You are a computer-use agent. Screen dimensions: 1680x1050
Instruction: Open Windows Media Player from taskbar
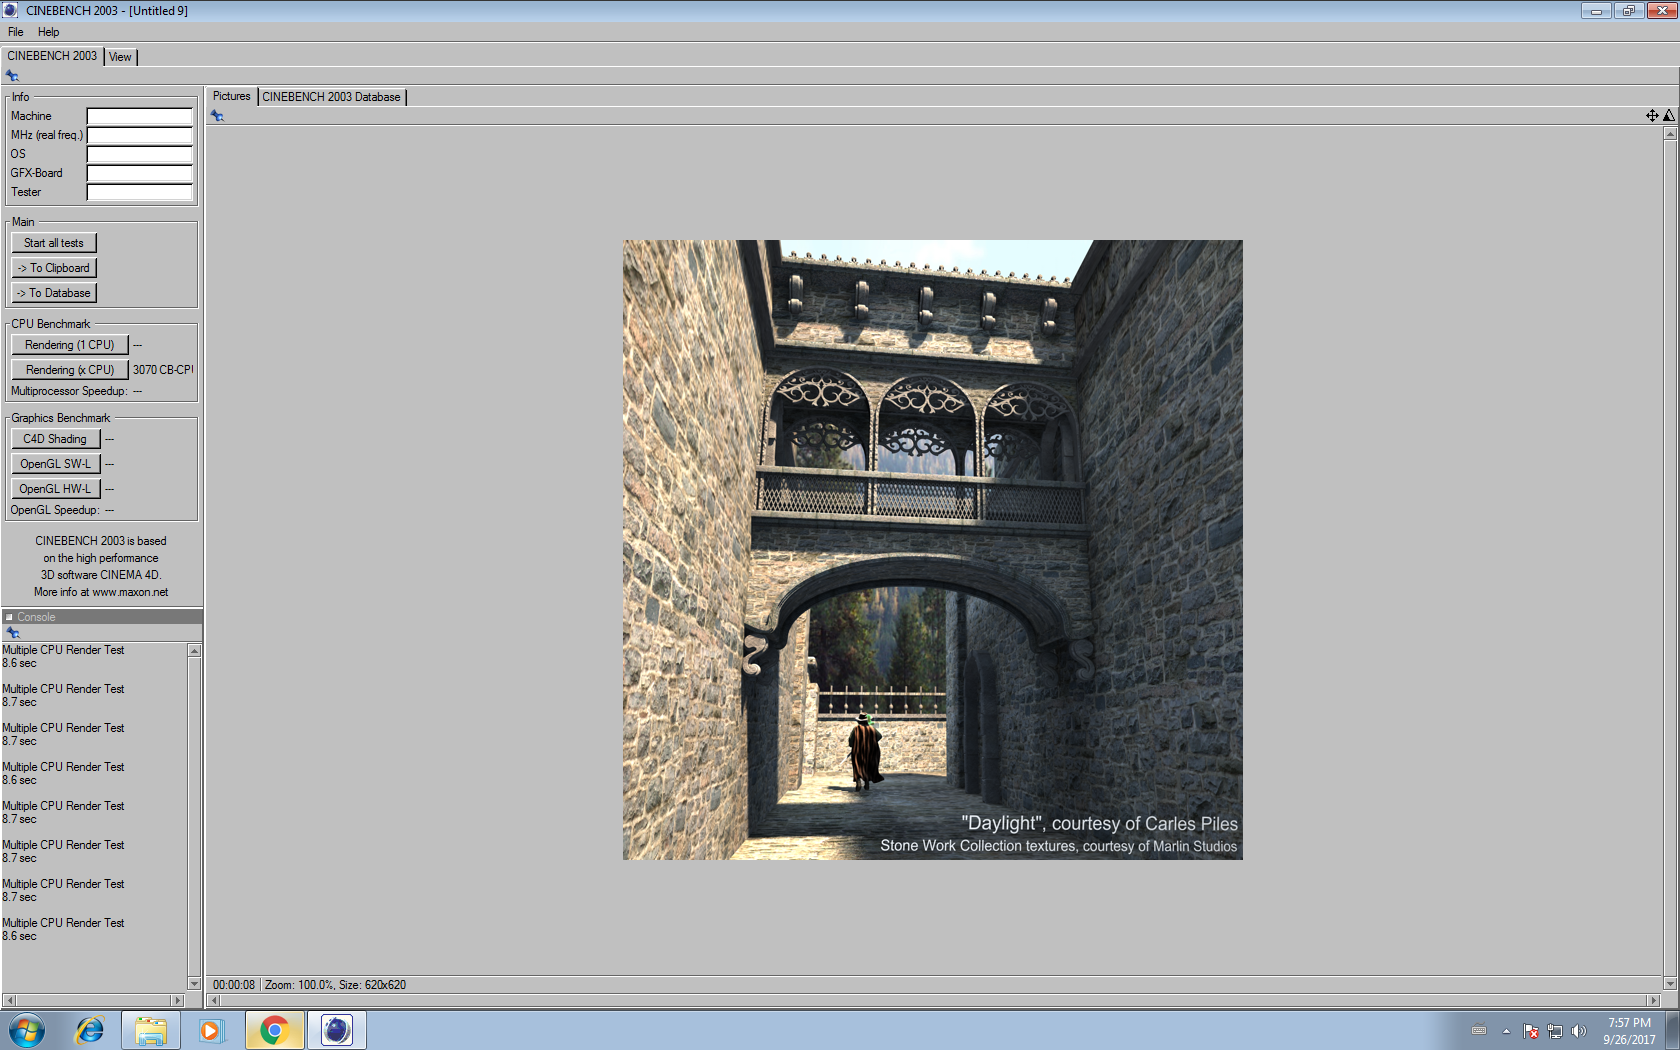210,1030
